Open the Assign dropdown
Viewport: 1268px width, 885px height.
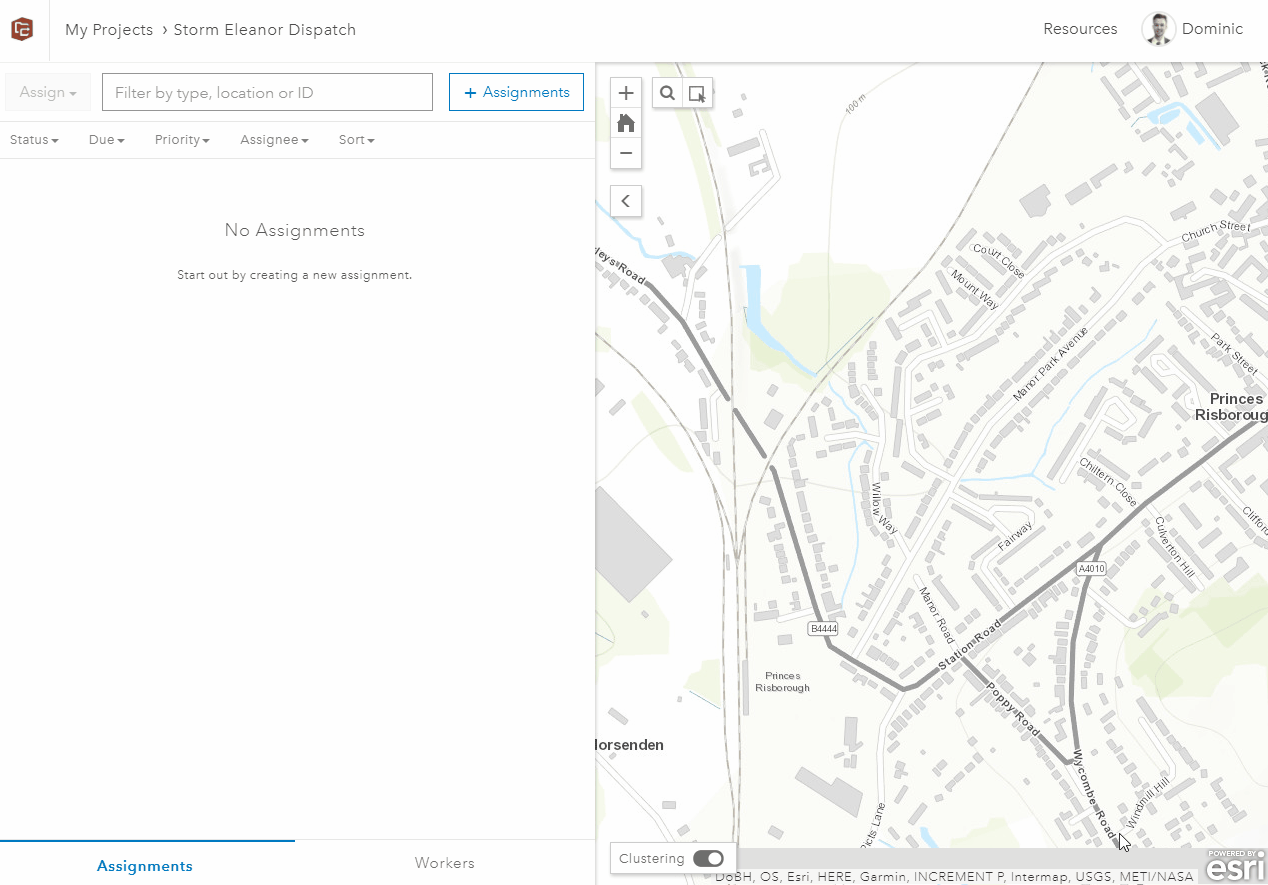point(48,92)
